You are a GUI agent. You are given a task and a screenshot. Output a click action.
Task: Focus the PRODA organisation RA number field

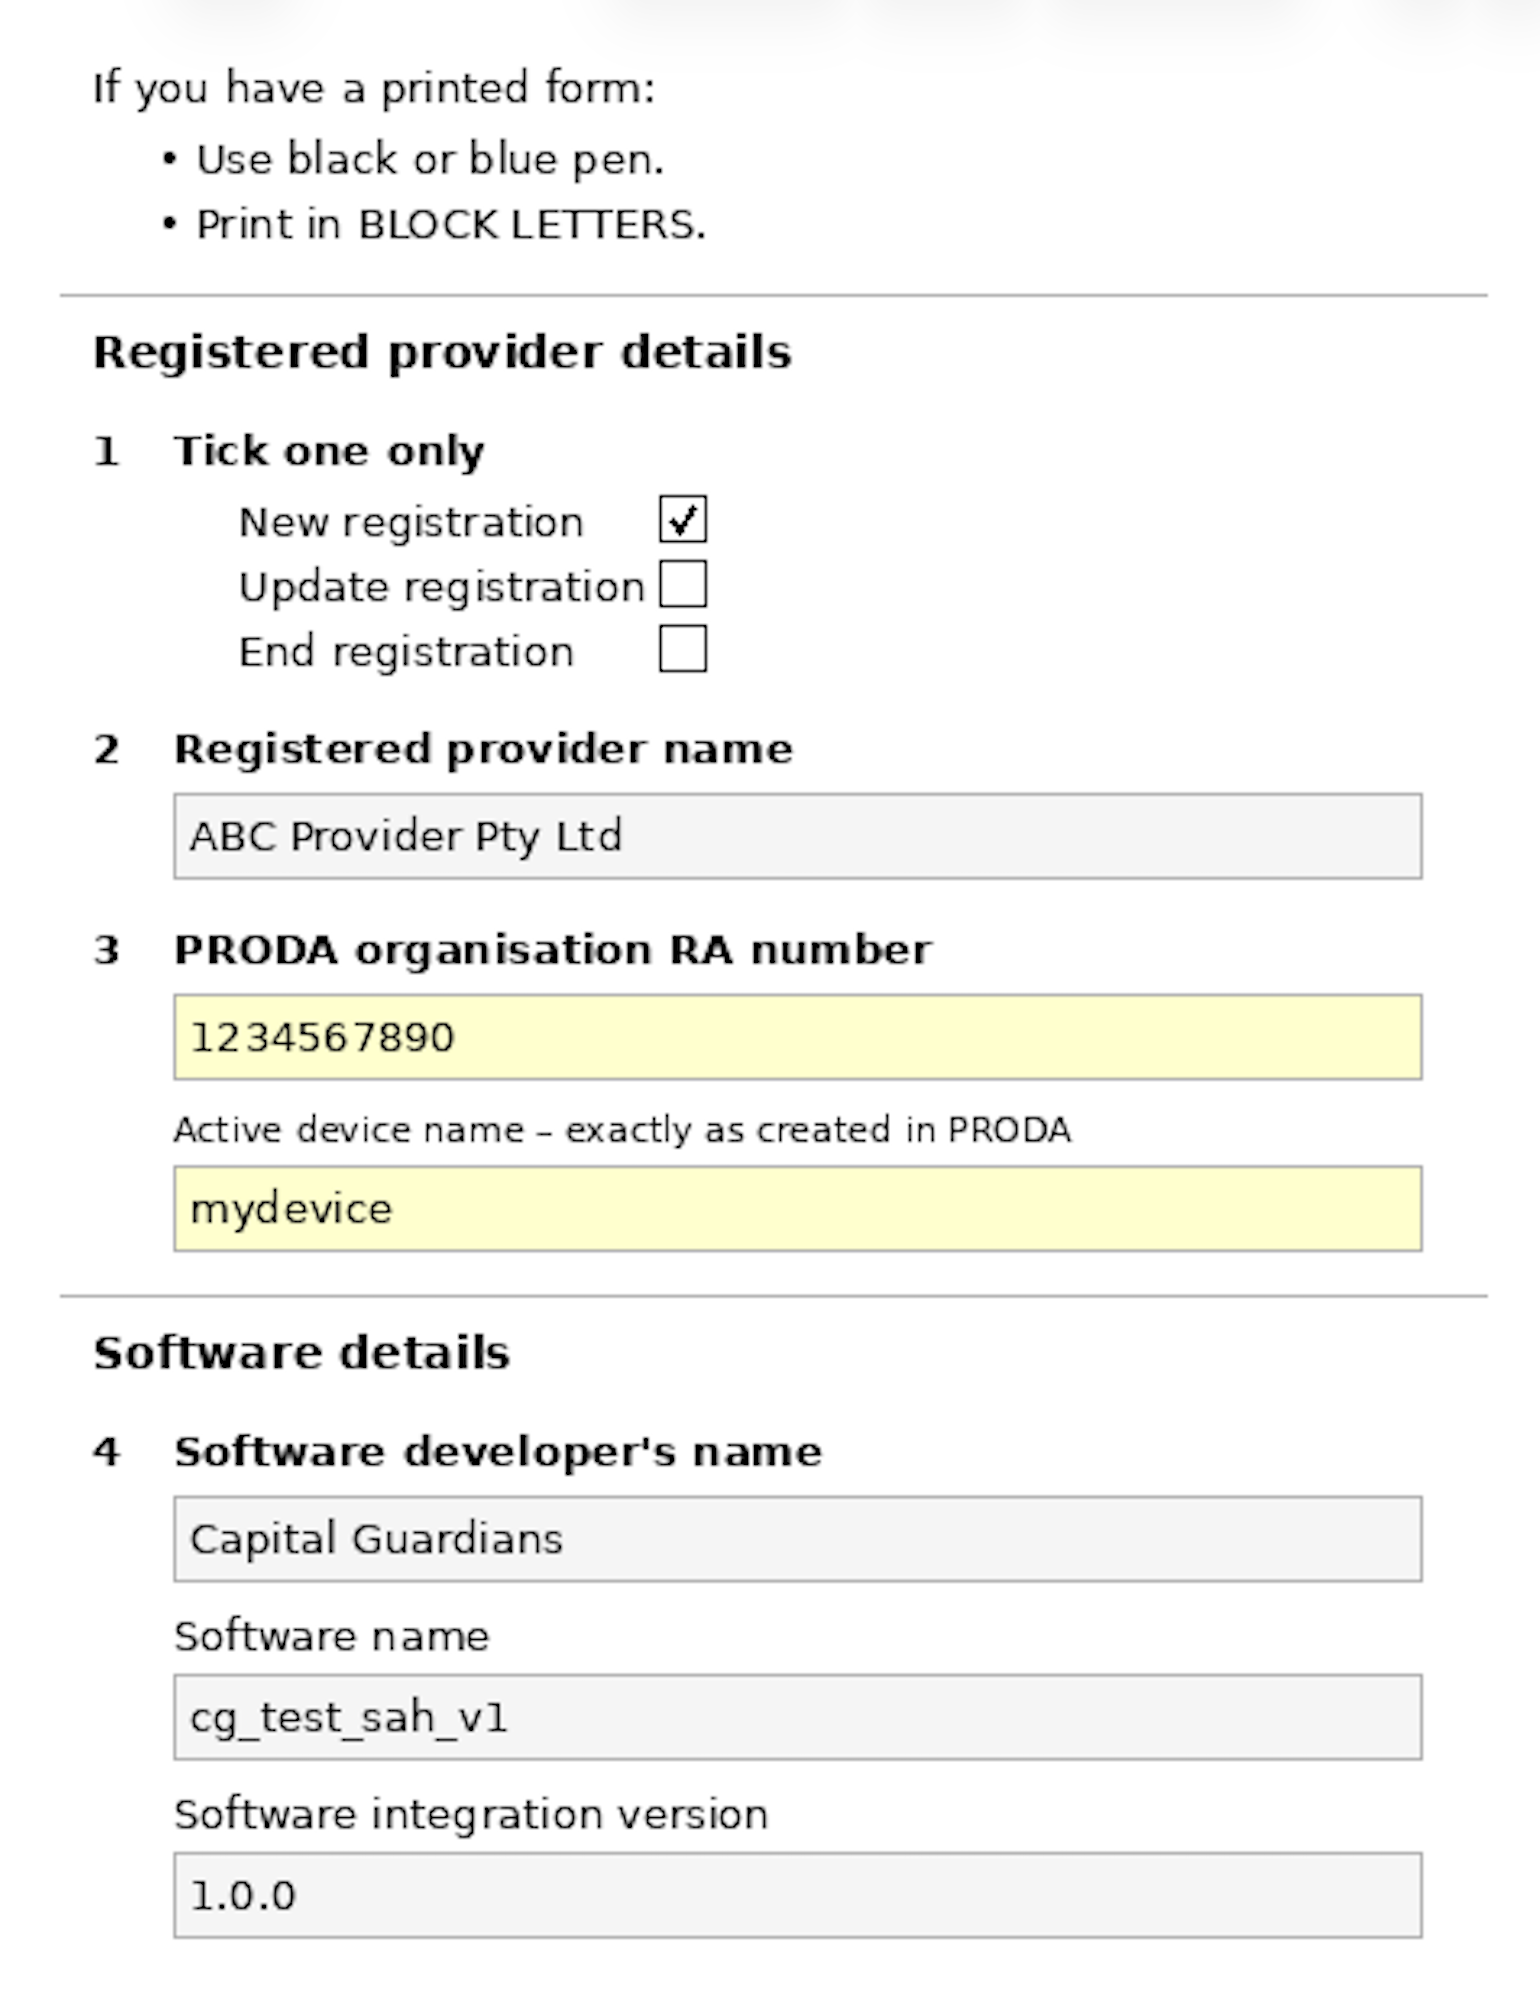797,1037
